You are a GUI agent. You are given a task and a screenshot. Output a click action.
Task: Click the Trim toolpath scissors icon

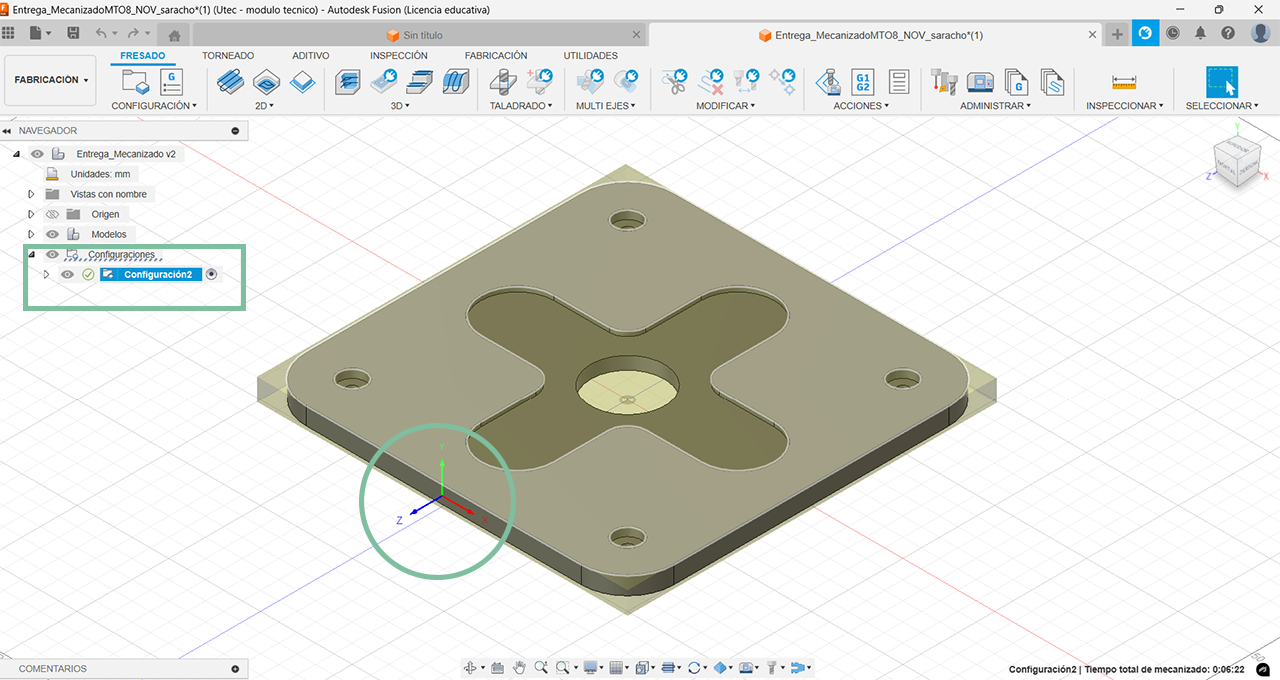675,81
